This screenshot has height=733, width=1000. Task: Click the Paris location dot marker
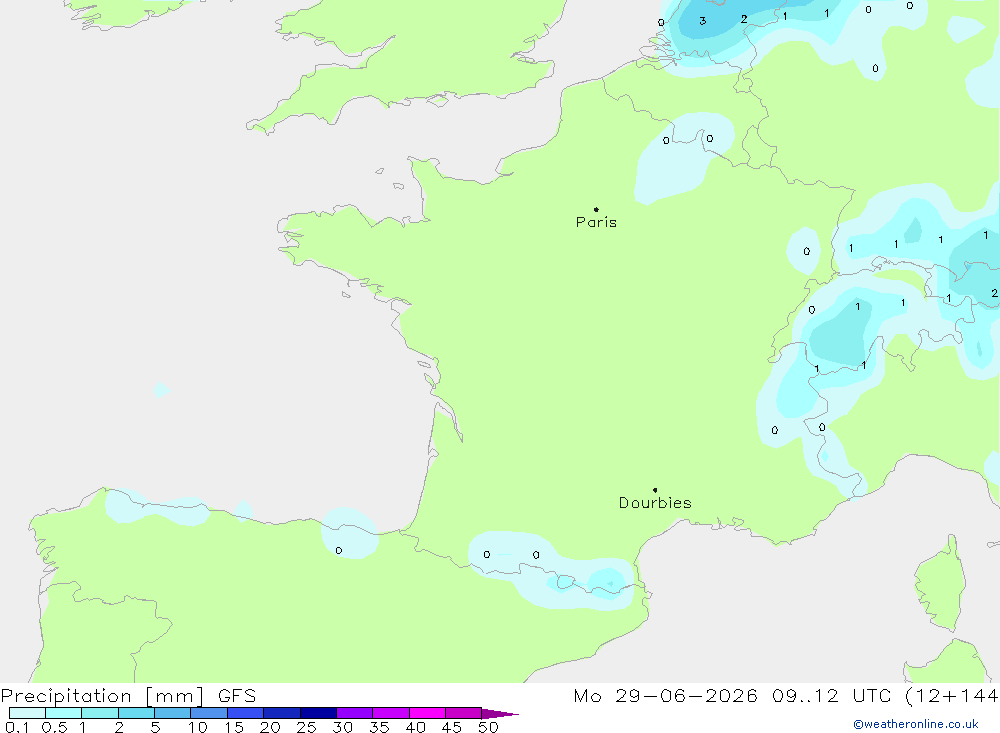[x=596, y=209]
